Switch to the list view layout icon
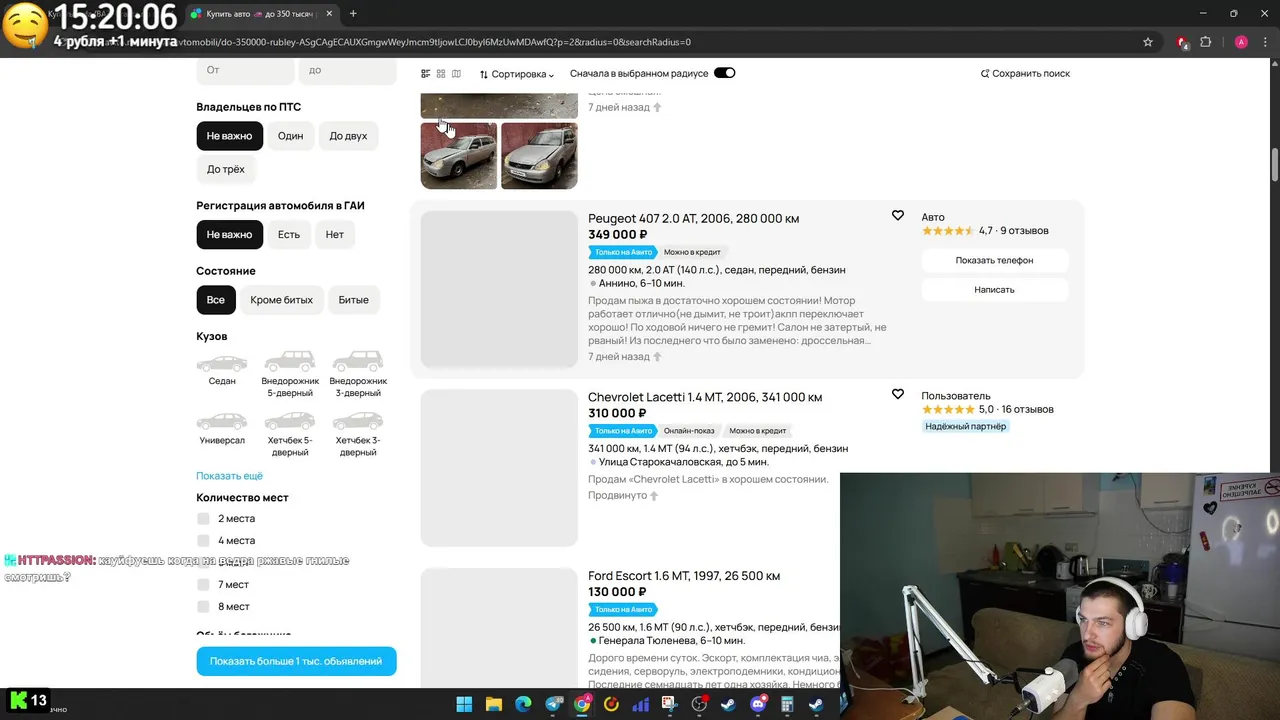This screenshot has height=720, width=1280. (x=426, y=74)
